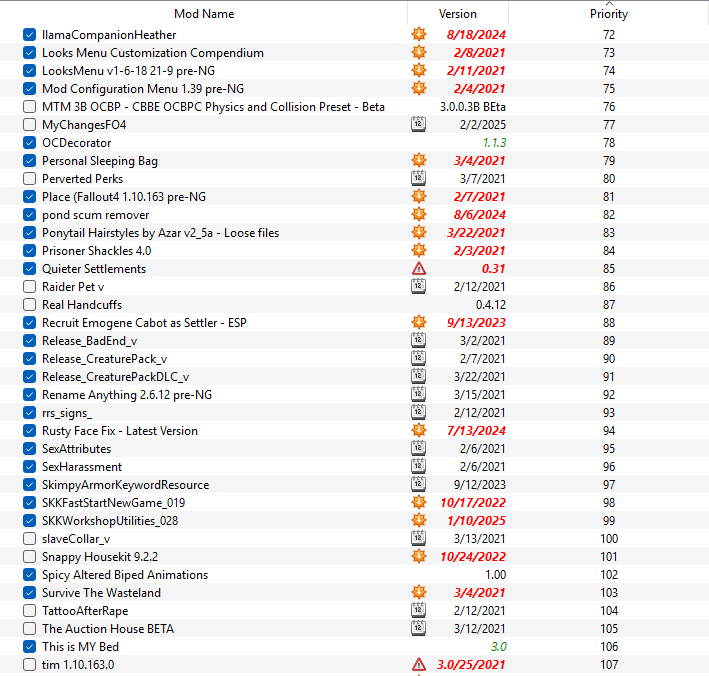Click calendar icon on Perverted Perks row
The height and width of the screenshot is (676, 709).
pyautogui.click(x=418, y=178)
